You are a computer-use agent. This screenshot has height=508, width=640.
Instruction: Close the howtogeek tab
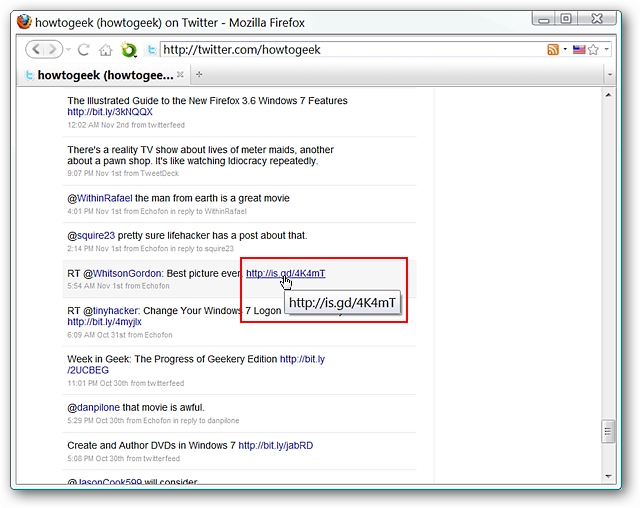[x=180, y=74]
